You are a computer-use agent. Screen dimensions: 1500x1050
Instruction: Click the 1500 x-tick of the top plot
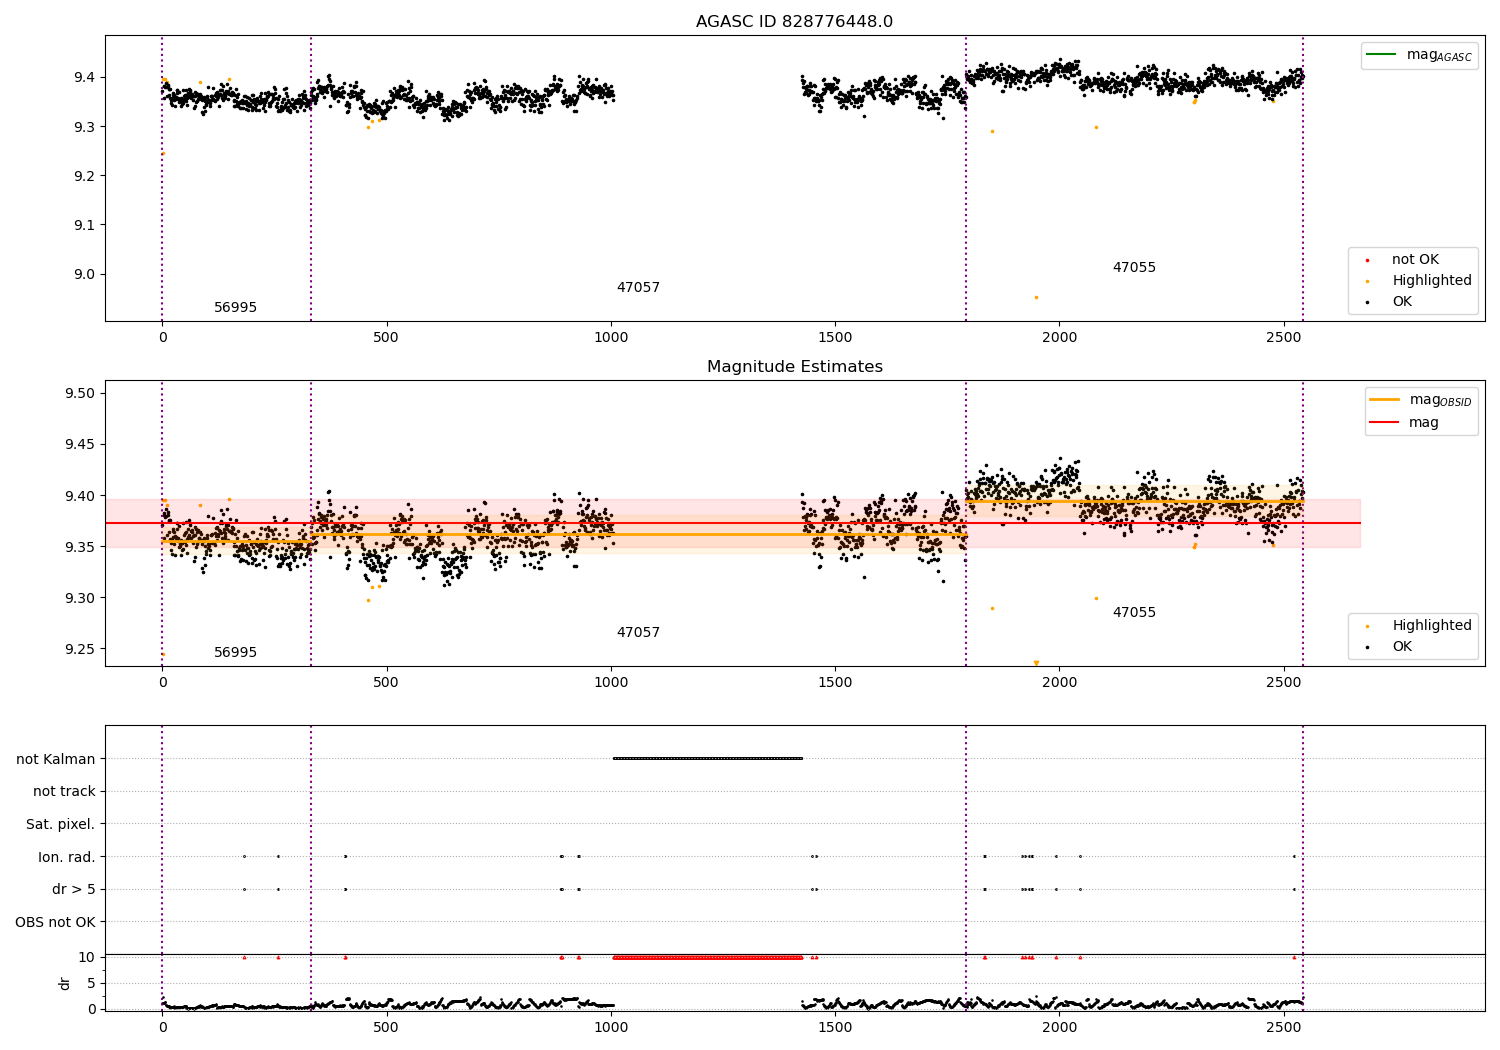[835, 338]
